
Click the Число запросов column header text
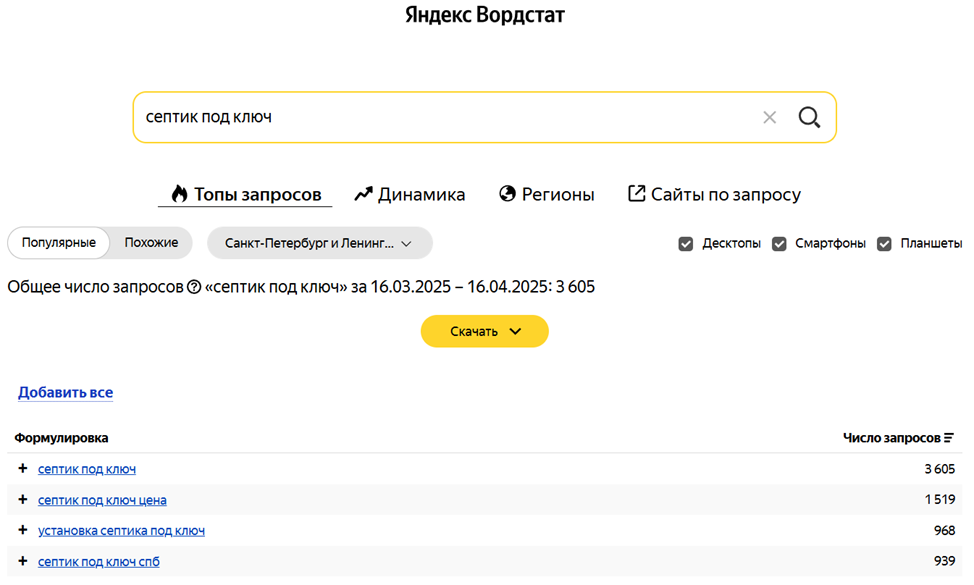point(891,438)
